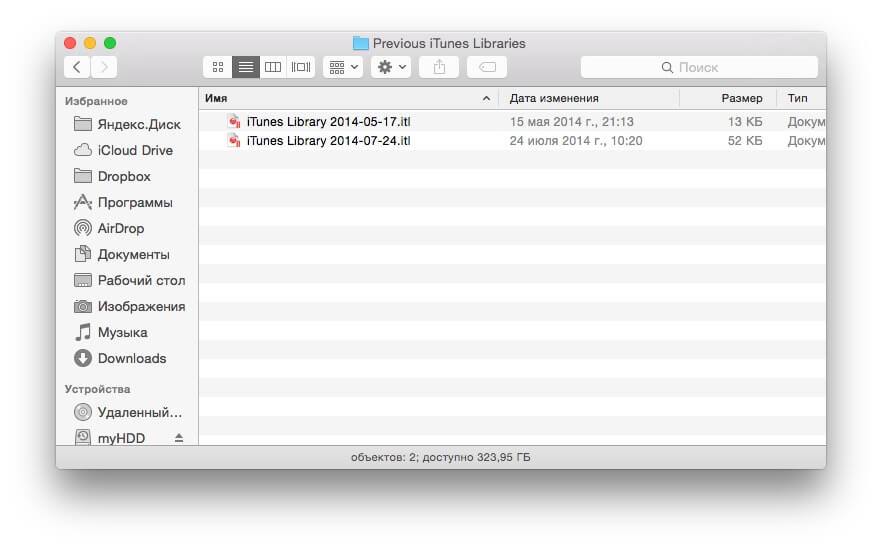Click the date 24 июля 2014 г., 10:20
This screenshot has width=882, height=549.
click(x=576, y=141)
